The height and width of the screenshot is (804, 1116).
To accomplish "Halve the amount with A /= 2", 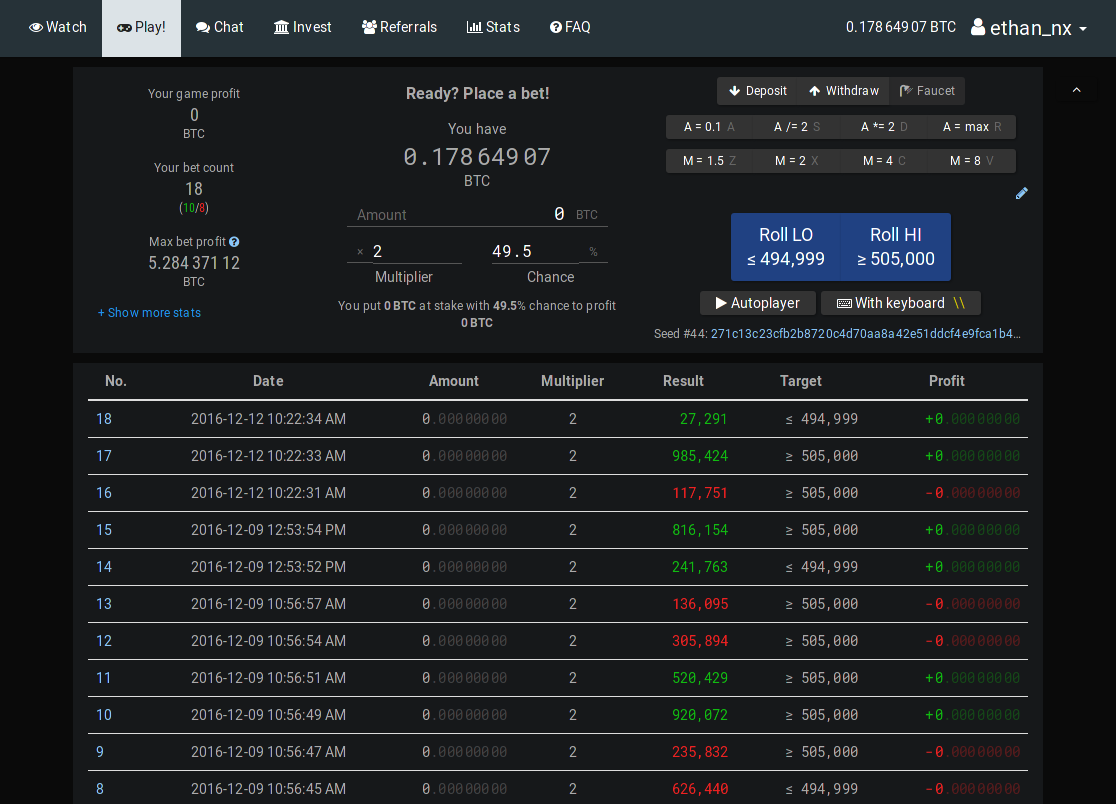I will pyautogui.click(x=796, y=127).
